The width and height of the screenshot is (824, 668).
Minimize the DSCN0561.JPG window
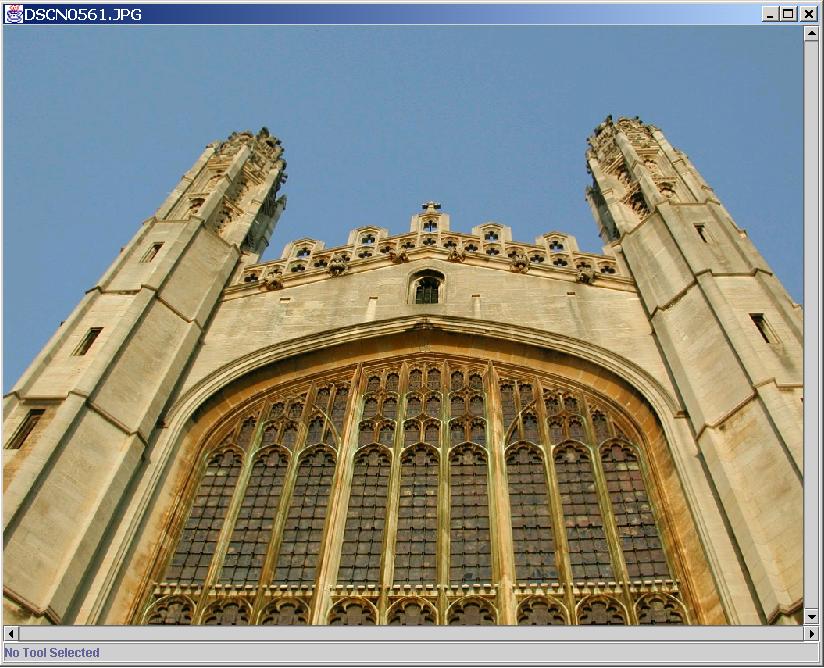[769, 14]
